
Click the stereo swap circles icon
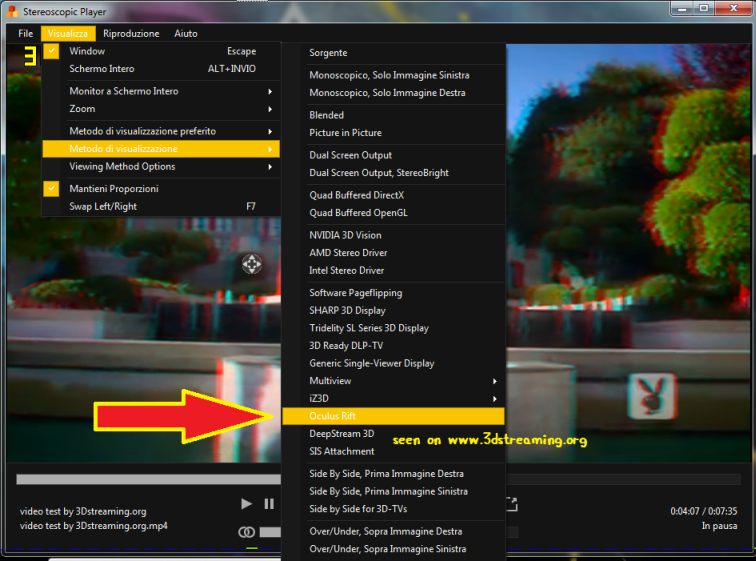pos(247,532)
